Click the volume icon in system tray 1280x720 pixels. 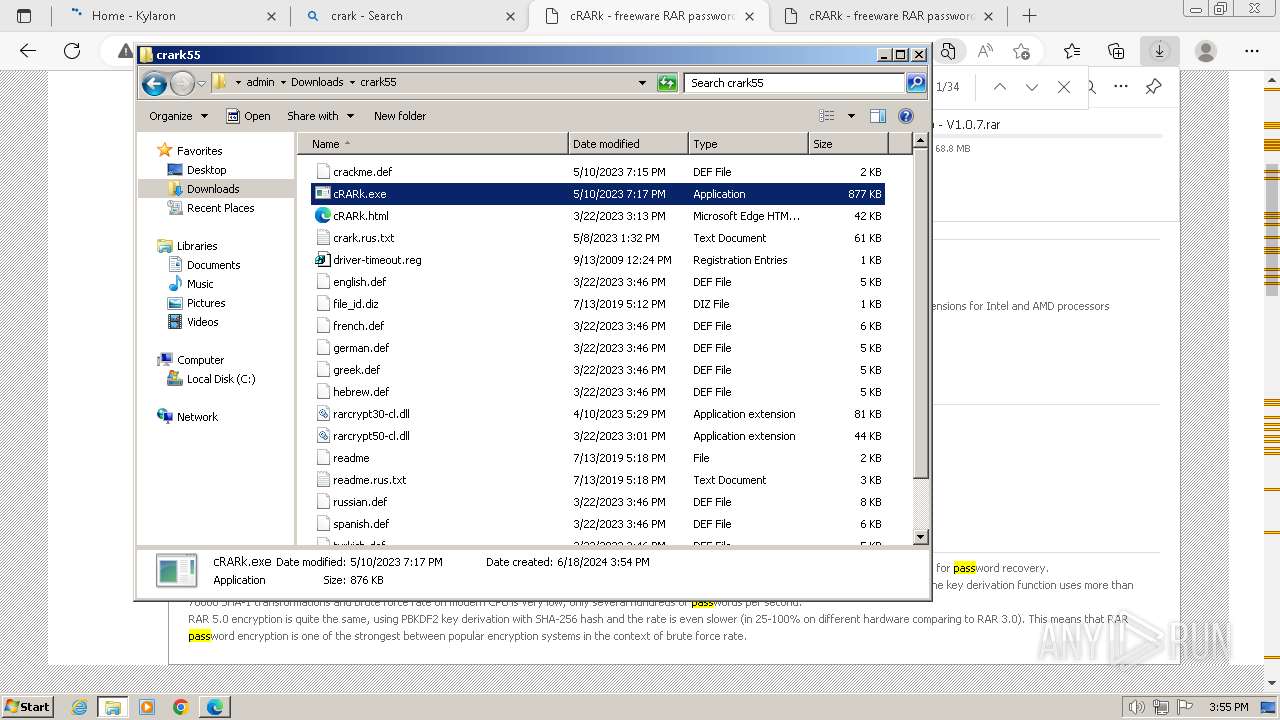tap(1137, 707)
